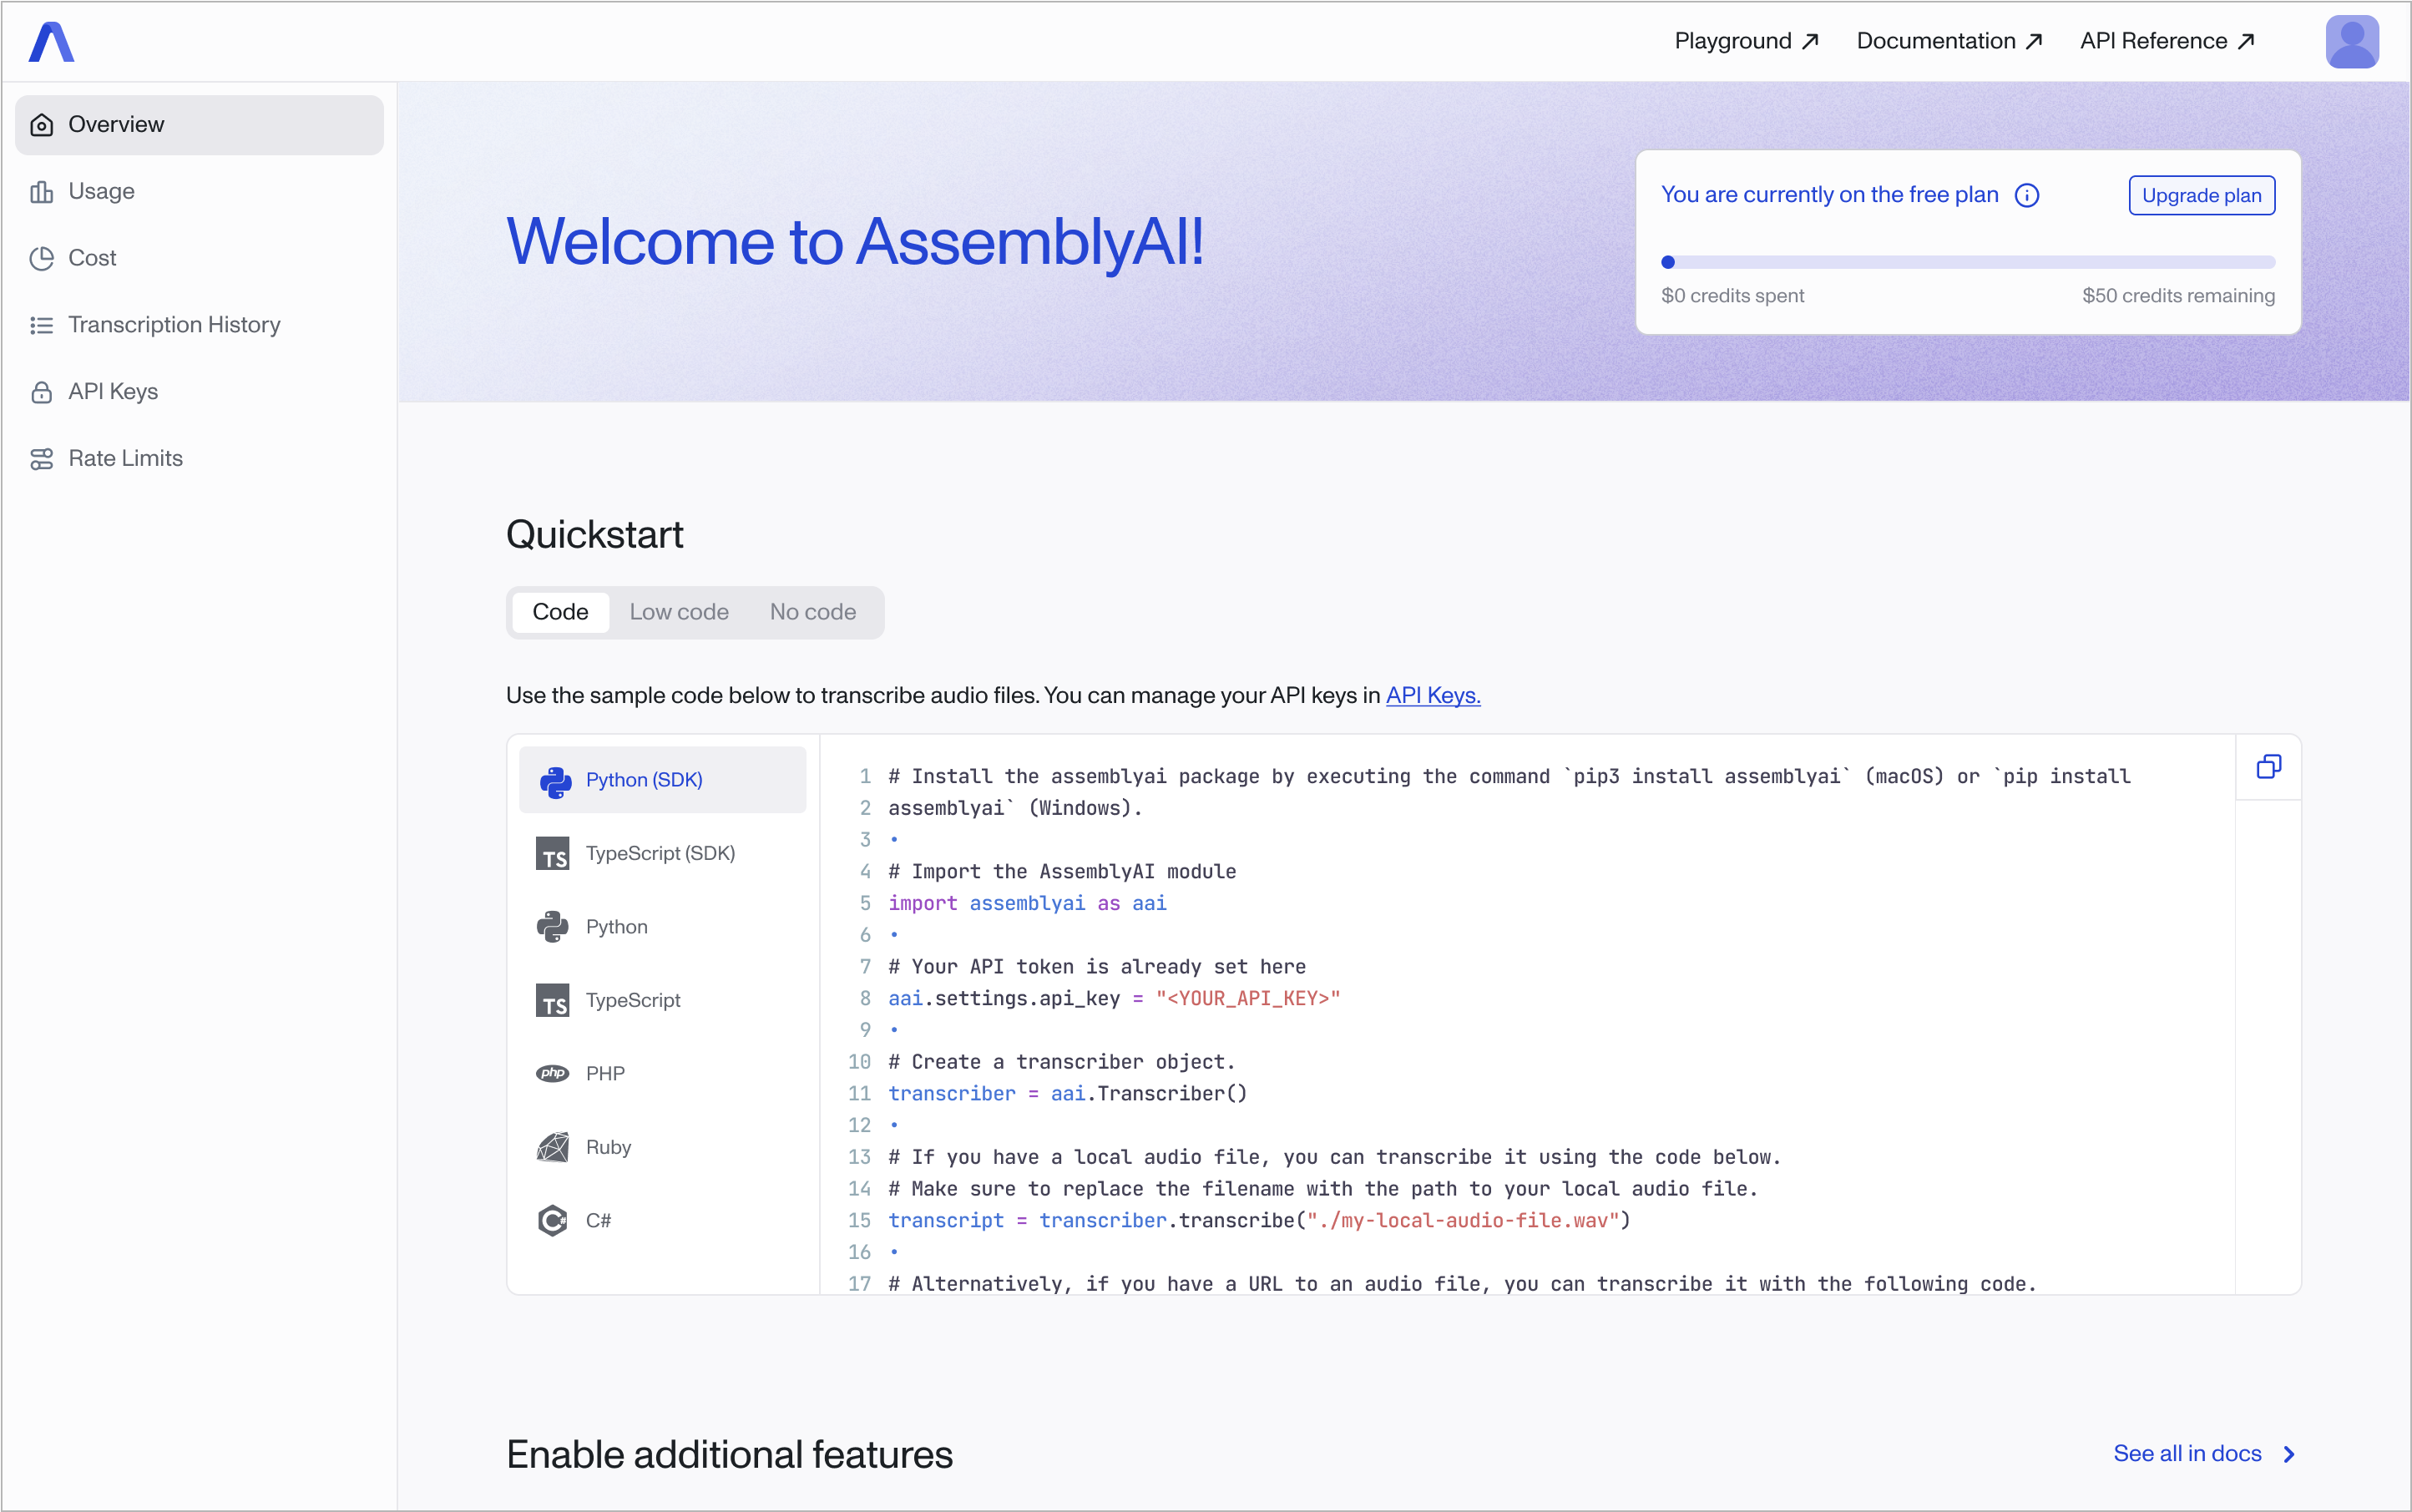Select the PHP language option
Screen dimensions: 2412x1512
pyautogui.click(x=605, y=1073)
